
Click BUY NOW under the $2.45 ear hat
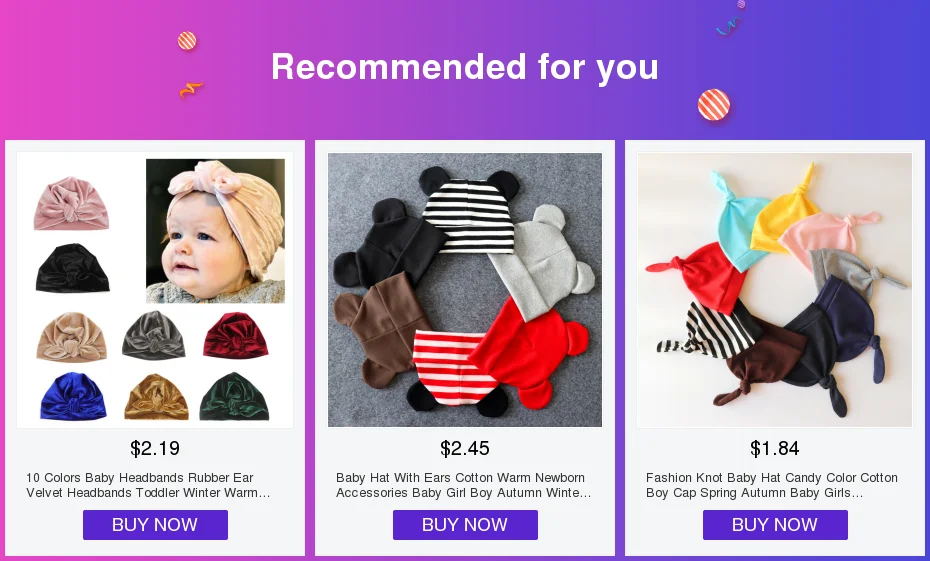[x=465, y=525]
